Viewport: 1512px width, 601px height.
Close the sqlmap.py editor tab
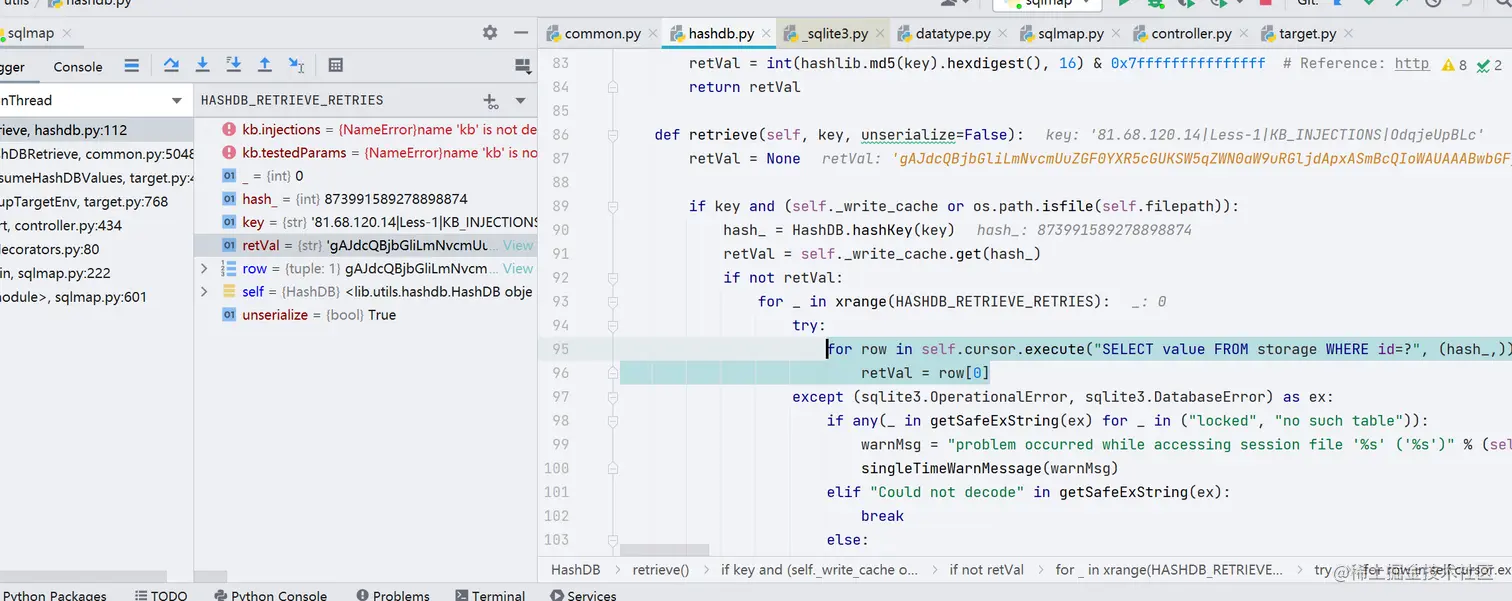click(x=1115, y=33)
